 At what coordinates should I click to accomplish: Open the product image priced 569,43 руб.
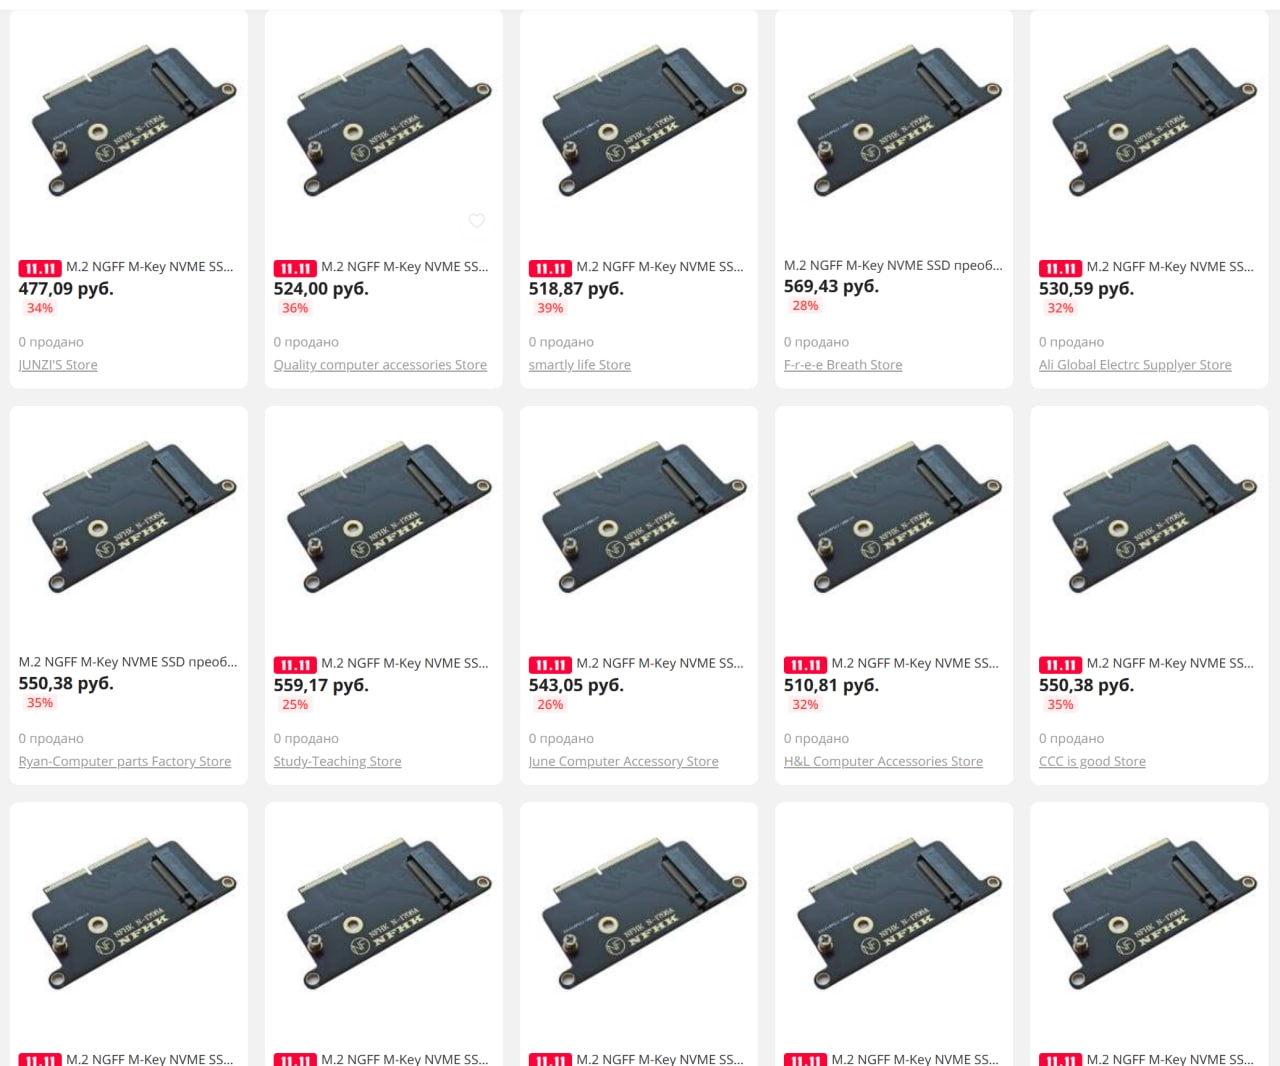pyautogui.click(x=894, y=125)
